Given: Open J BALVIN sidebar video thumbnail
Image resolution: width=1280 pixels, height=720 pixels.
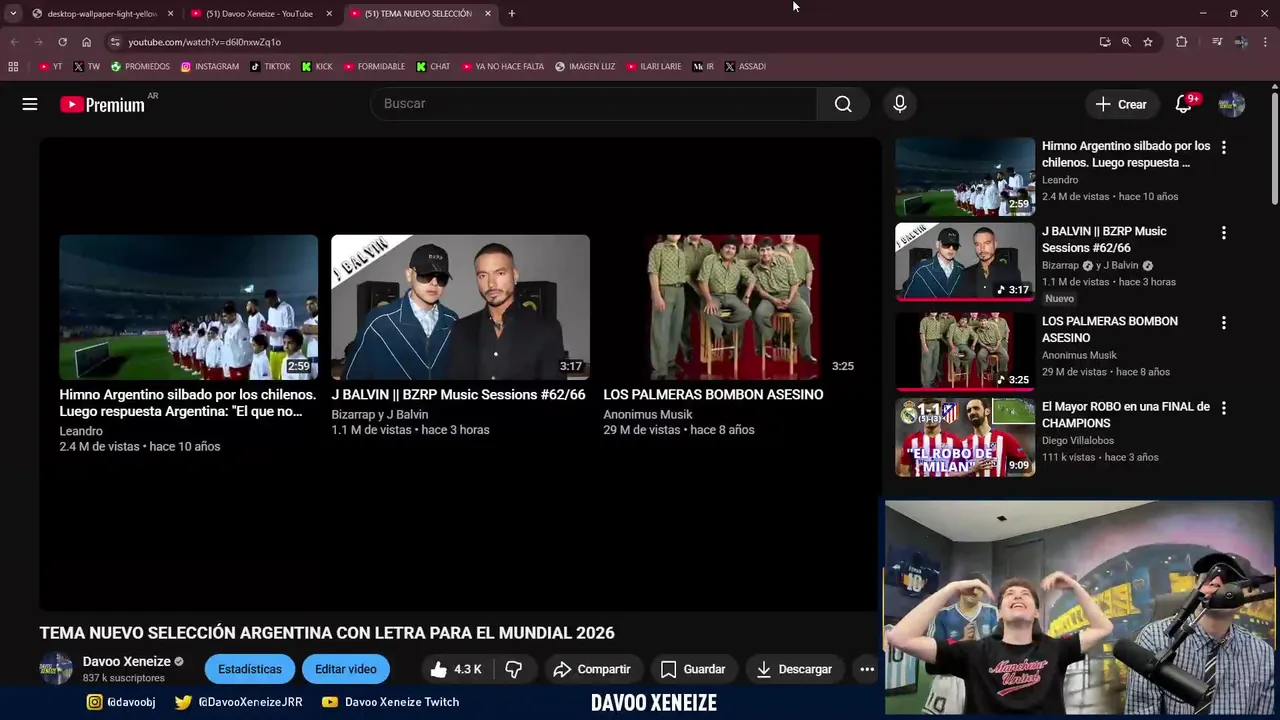Looking at the screenshot, I should pyautogui.click(x=965, y=262).
